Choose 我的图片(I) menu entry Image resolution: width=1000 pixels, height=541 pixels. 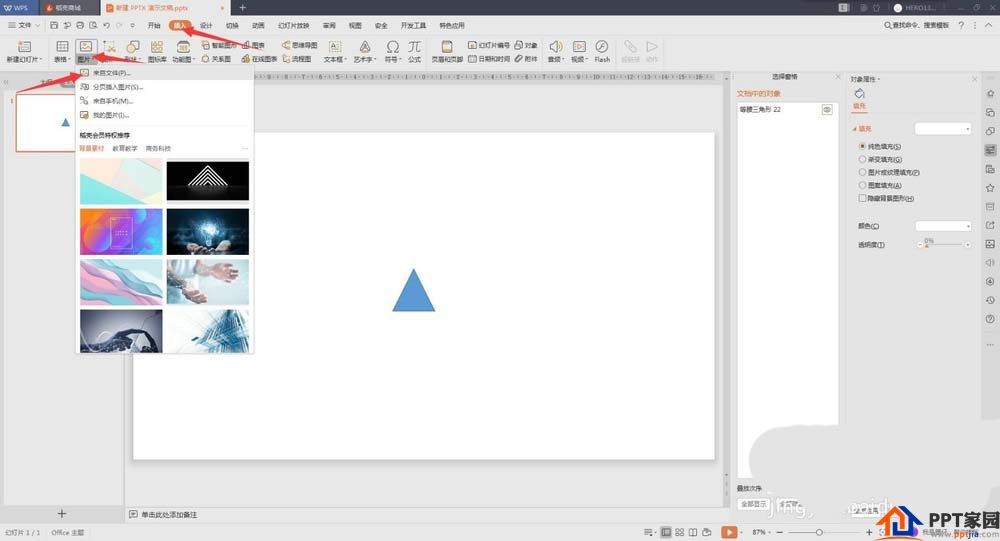pyautogui.click(x=165, y=115)
